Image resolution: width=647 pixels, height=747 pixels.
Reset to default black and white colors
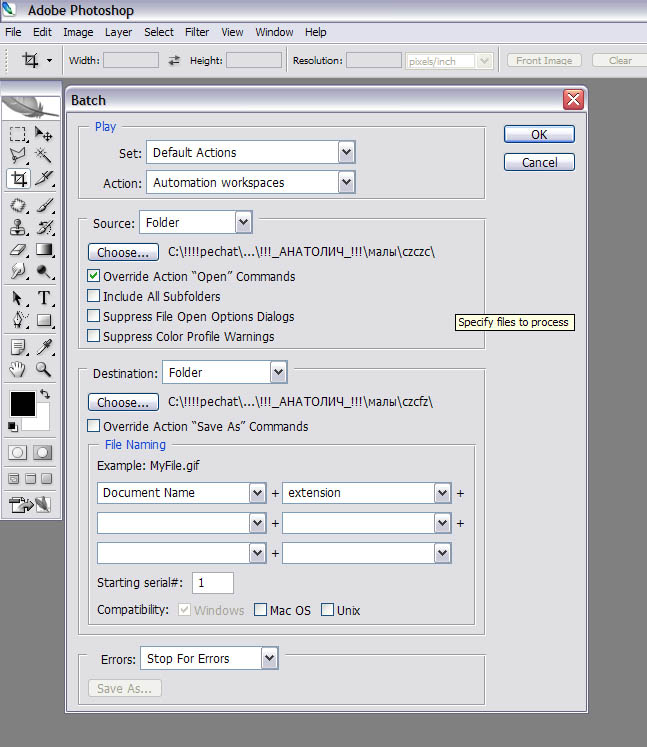(13, 427)
